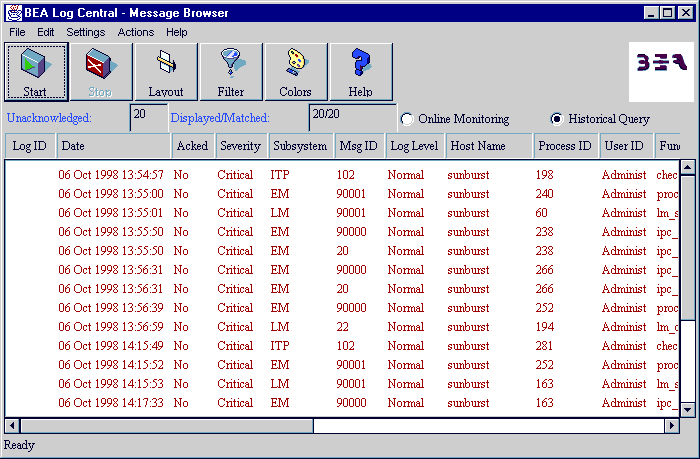Click the horizontal scrollbar left arrow
This screenshot has height=459, width=700.
tap(12, 426)
